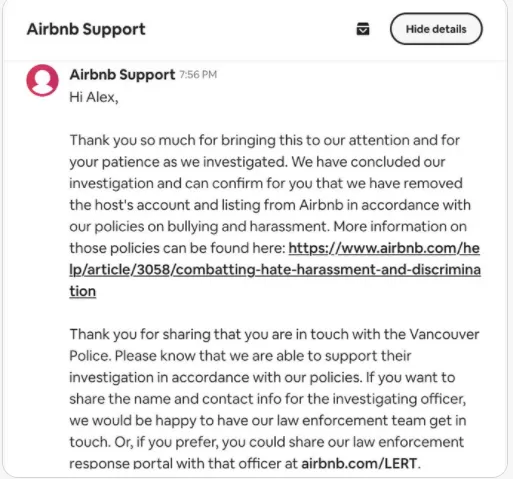Click the Airbnb Support conversation title

pos(86,29)
